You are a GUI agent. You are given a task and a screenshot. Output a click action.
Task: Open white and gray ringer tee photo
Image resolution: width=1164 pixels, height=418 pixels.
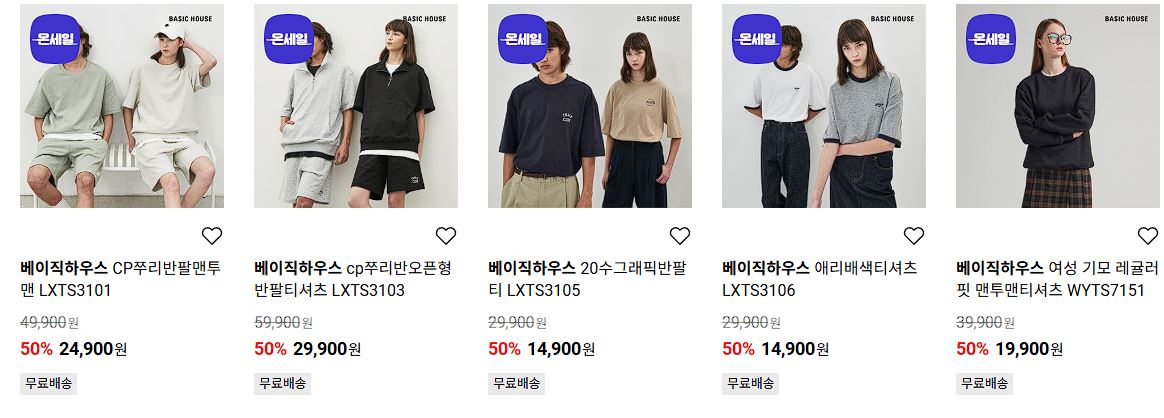[x=823, y=106]
